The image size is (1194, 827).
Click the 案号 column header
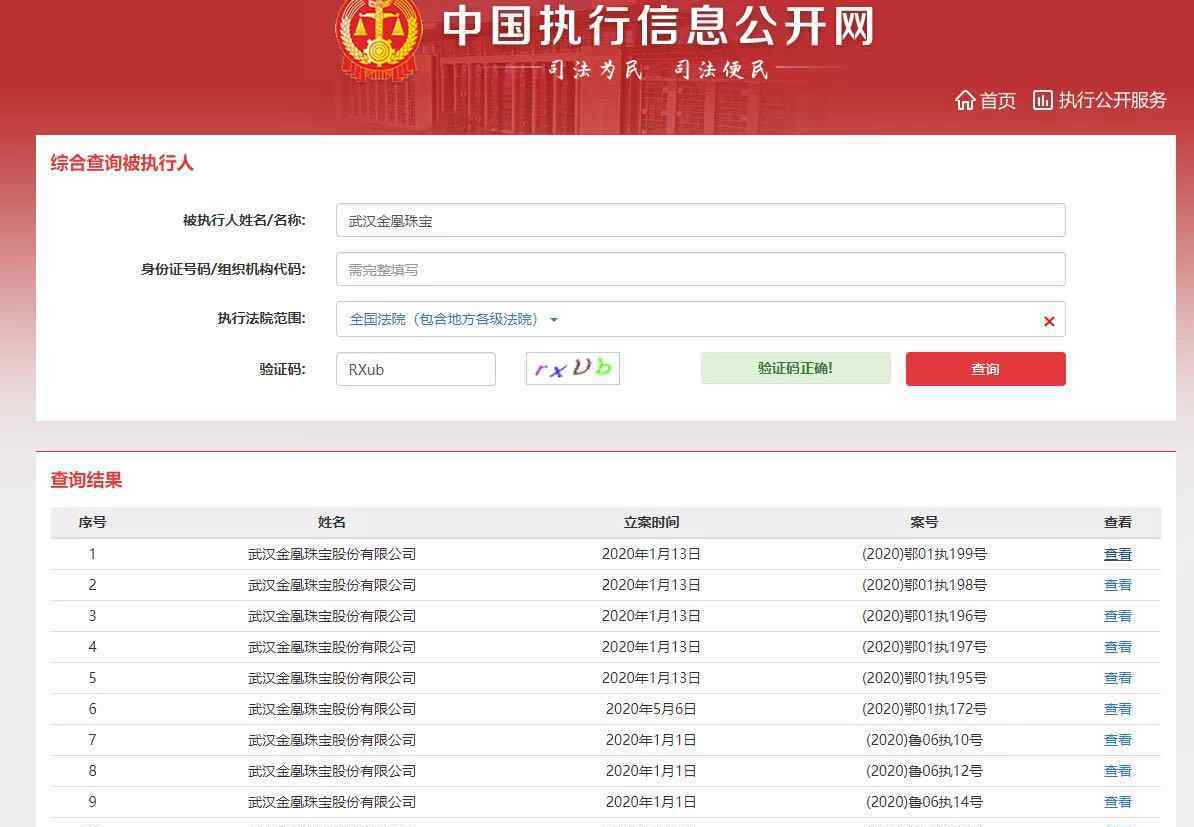(x=924, y=522)
